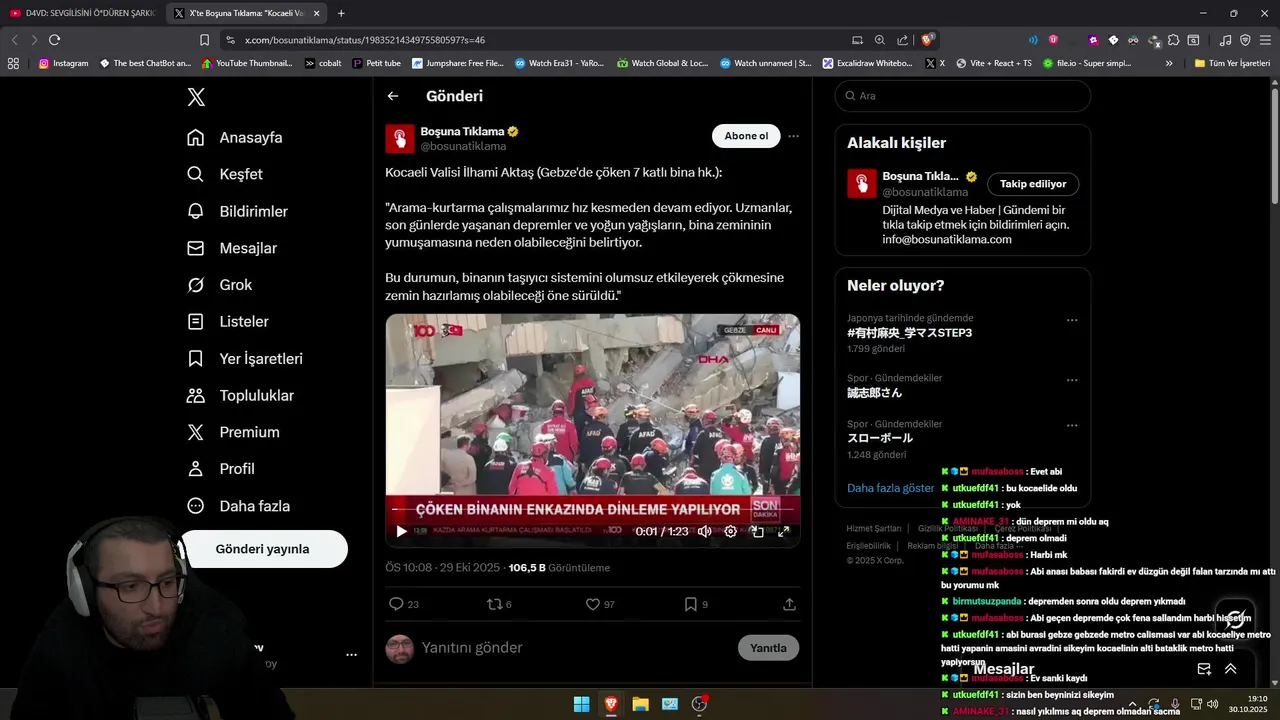Open Profil page
Screen dimensions: 1280x720
[x=221, y=469]
